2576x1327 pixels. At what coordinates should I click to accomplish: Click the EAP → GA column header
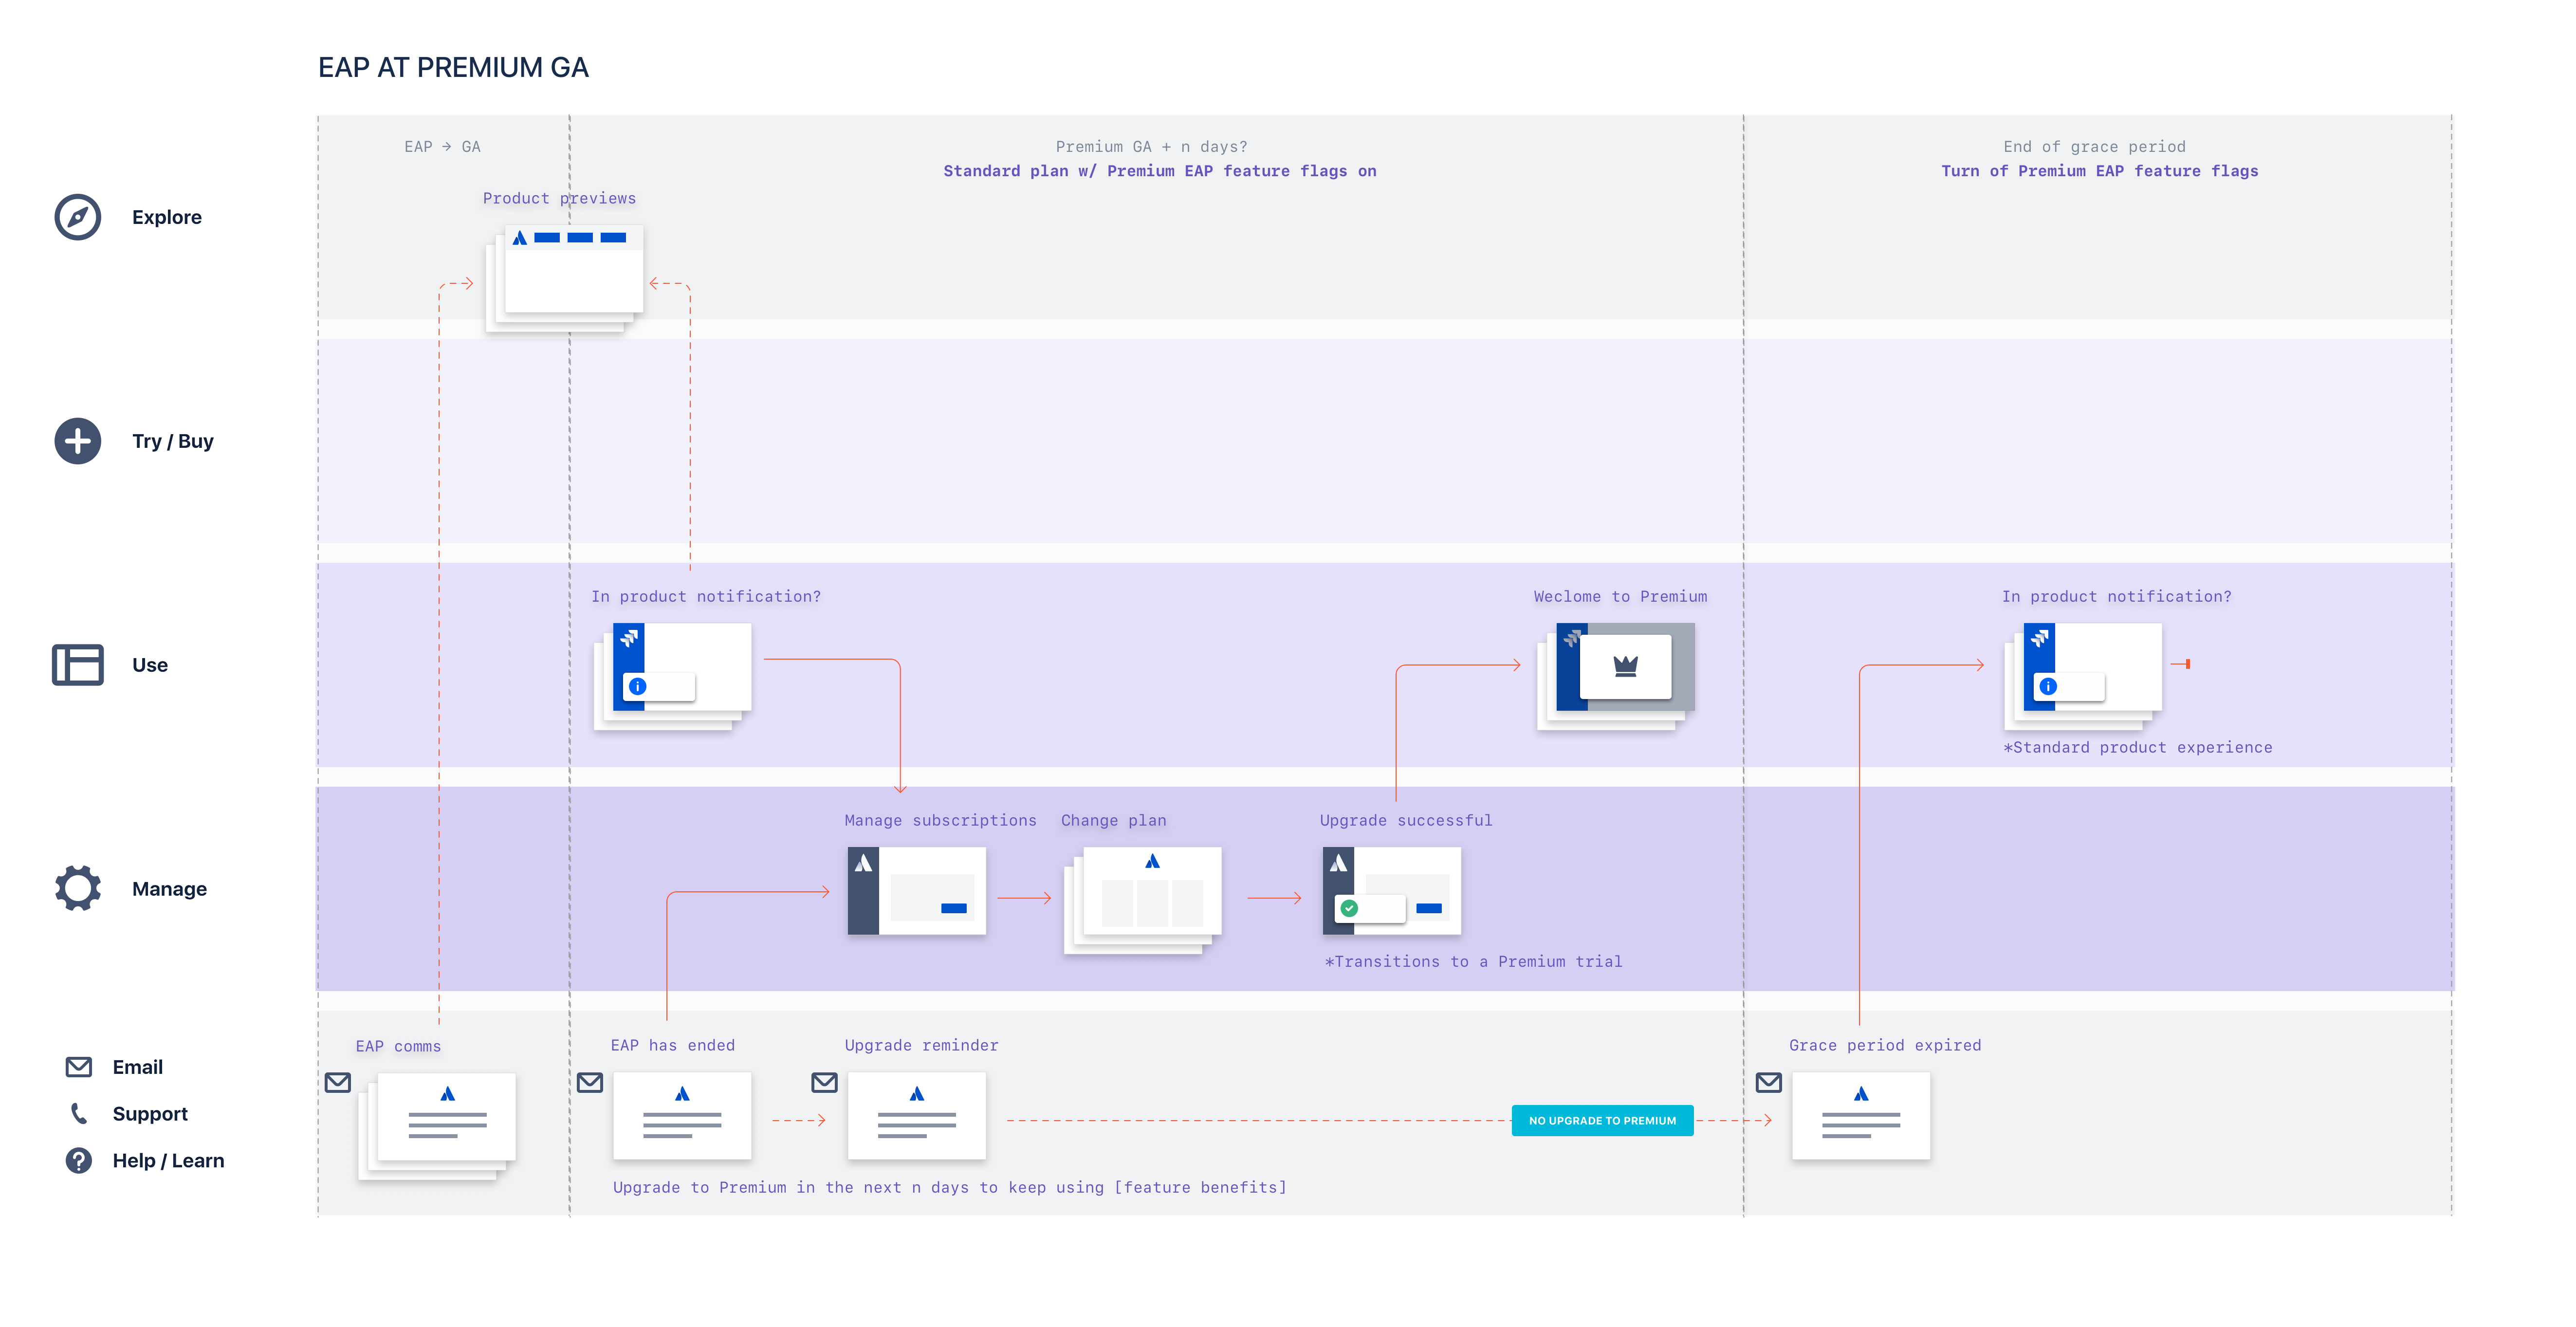[442, 147]
